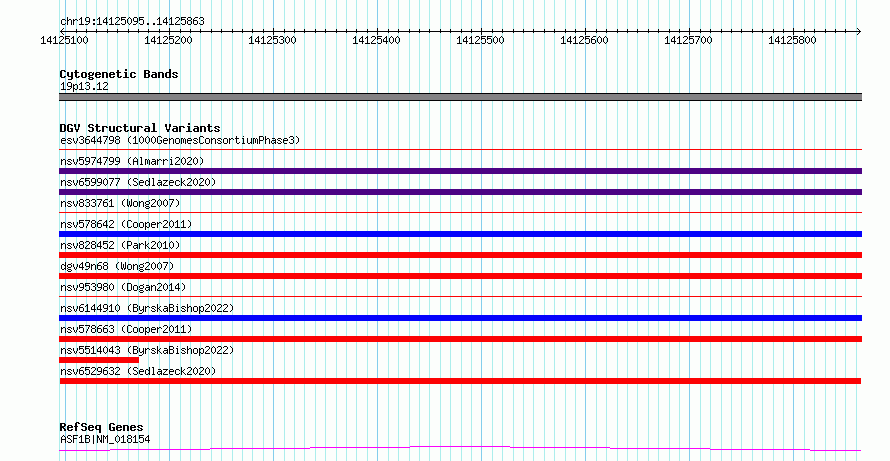The width and height of the screenshot is (890, 461).
Task: Open variant nsv833761 (Wong2007)
Action: coord(120,203)
